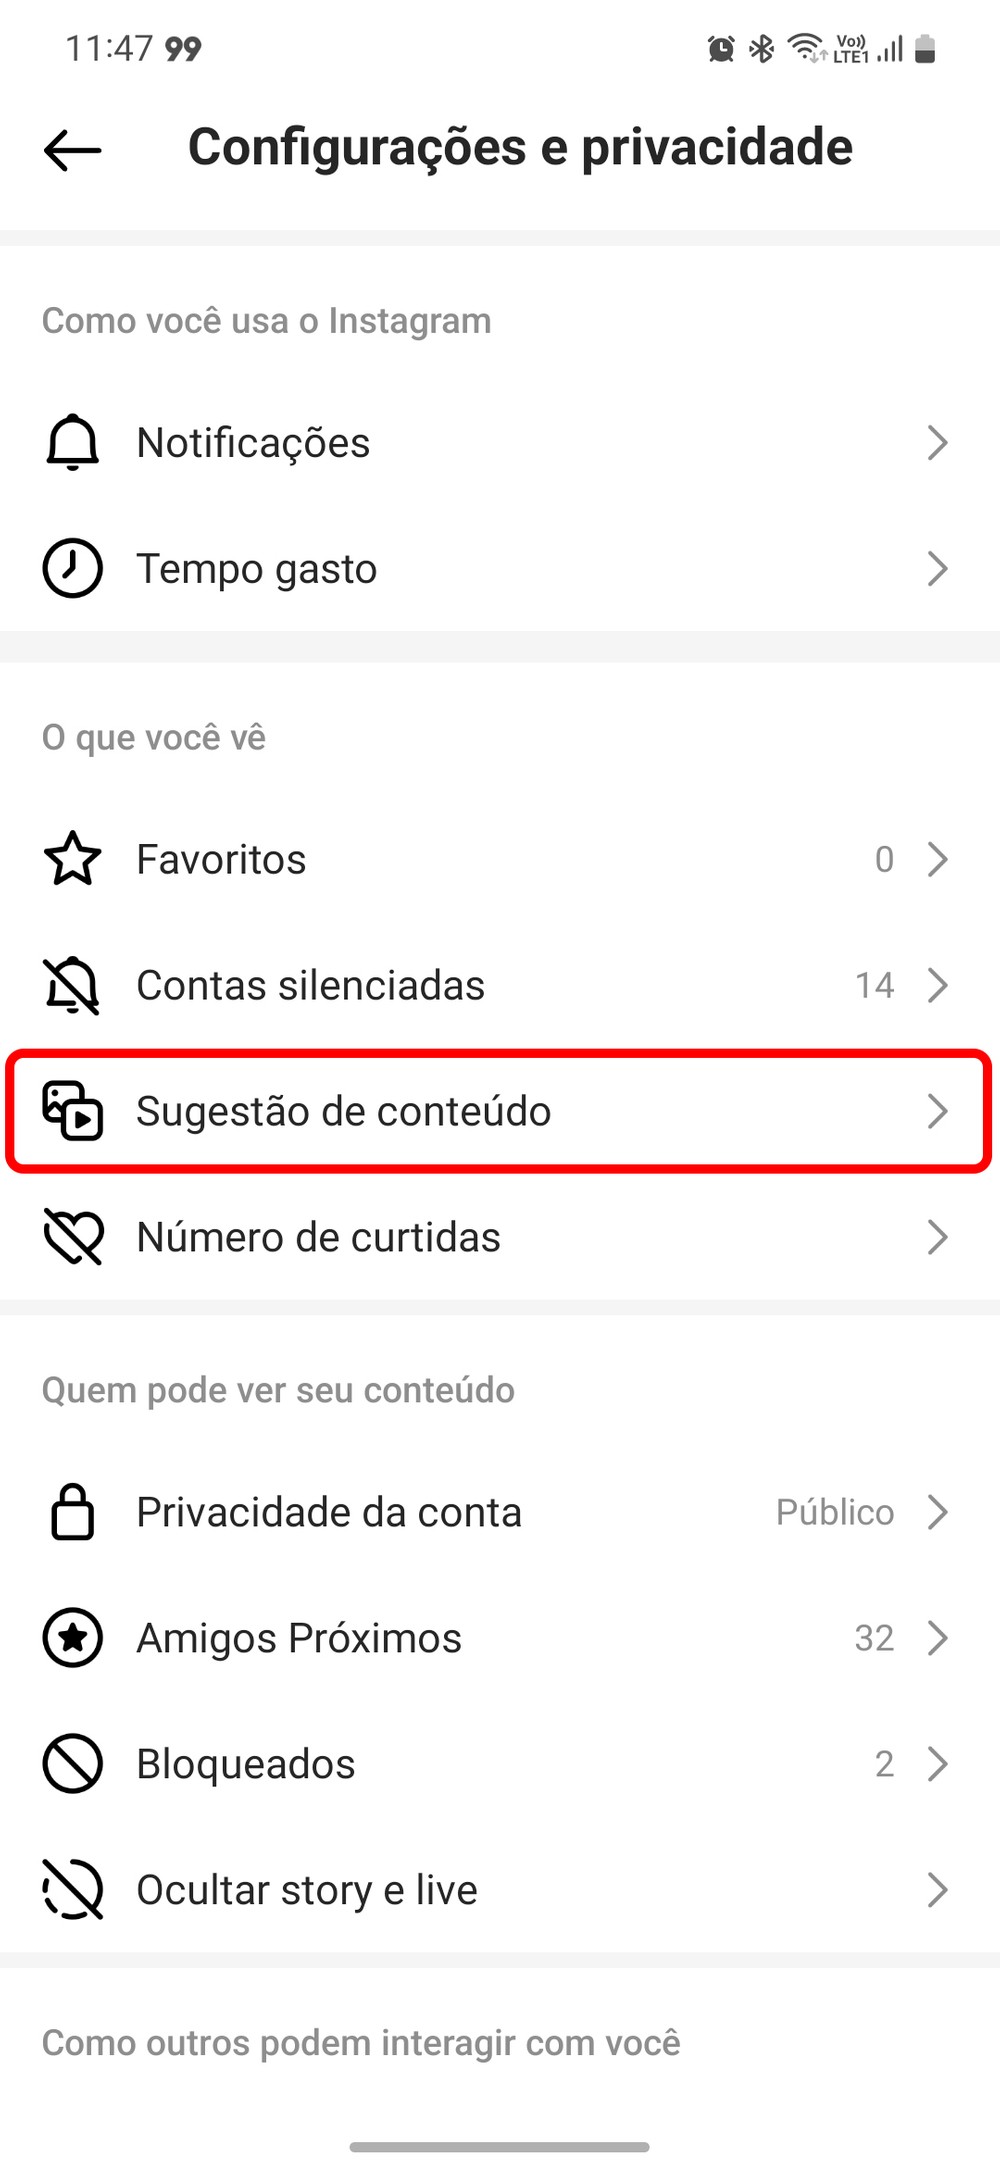Screen dimensions: 1000x2167
Task: Tap the Sugestão de conteúdo icon
Action: click(72, 1110)
